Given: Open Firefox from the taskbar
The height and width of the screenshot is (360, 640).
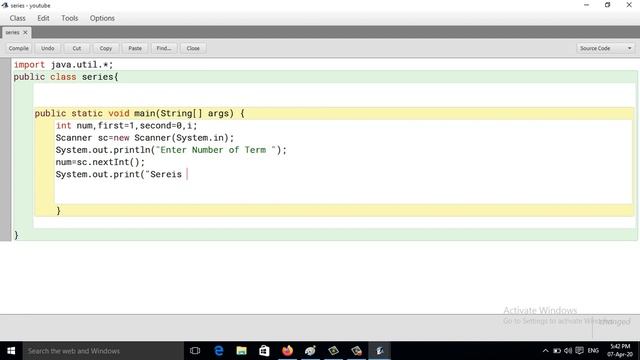Looking at the screenshot, I should [x=287, y=351].
